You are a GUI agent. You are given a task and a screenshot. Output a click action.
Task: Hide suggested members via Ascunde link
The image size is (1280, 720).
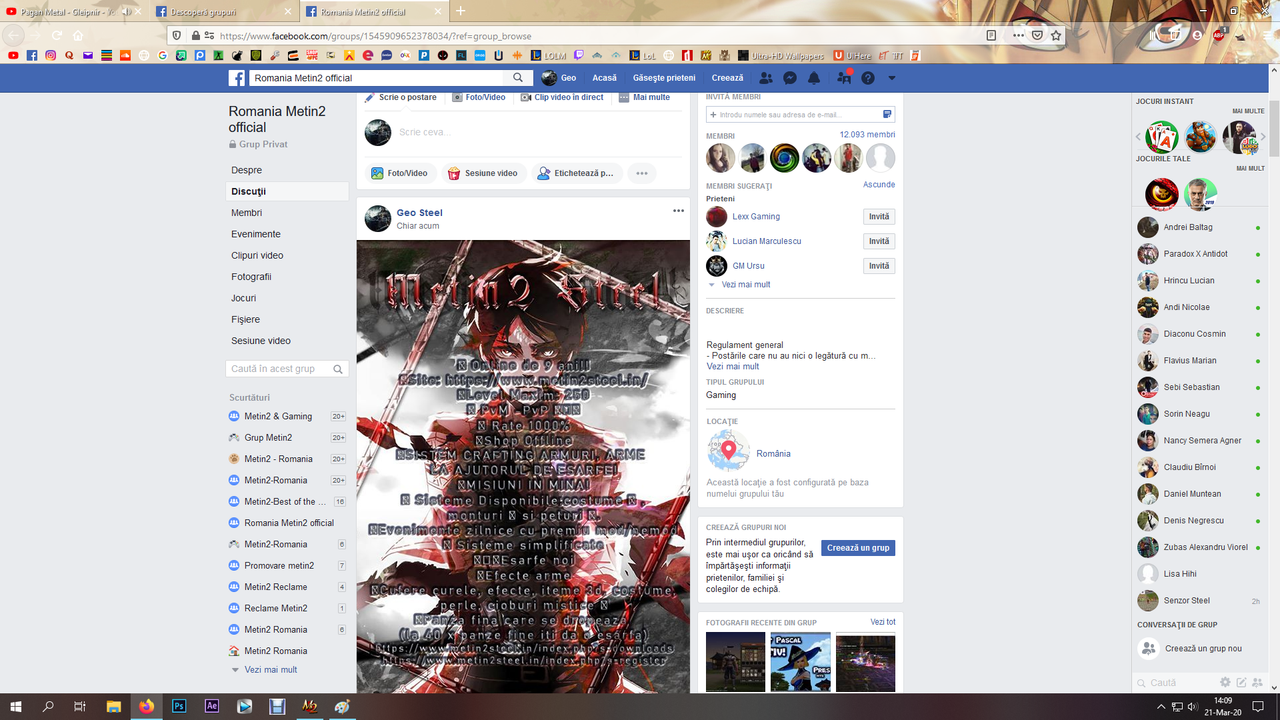click(x=879, y=185)
